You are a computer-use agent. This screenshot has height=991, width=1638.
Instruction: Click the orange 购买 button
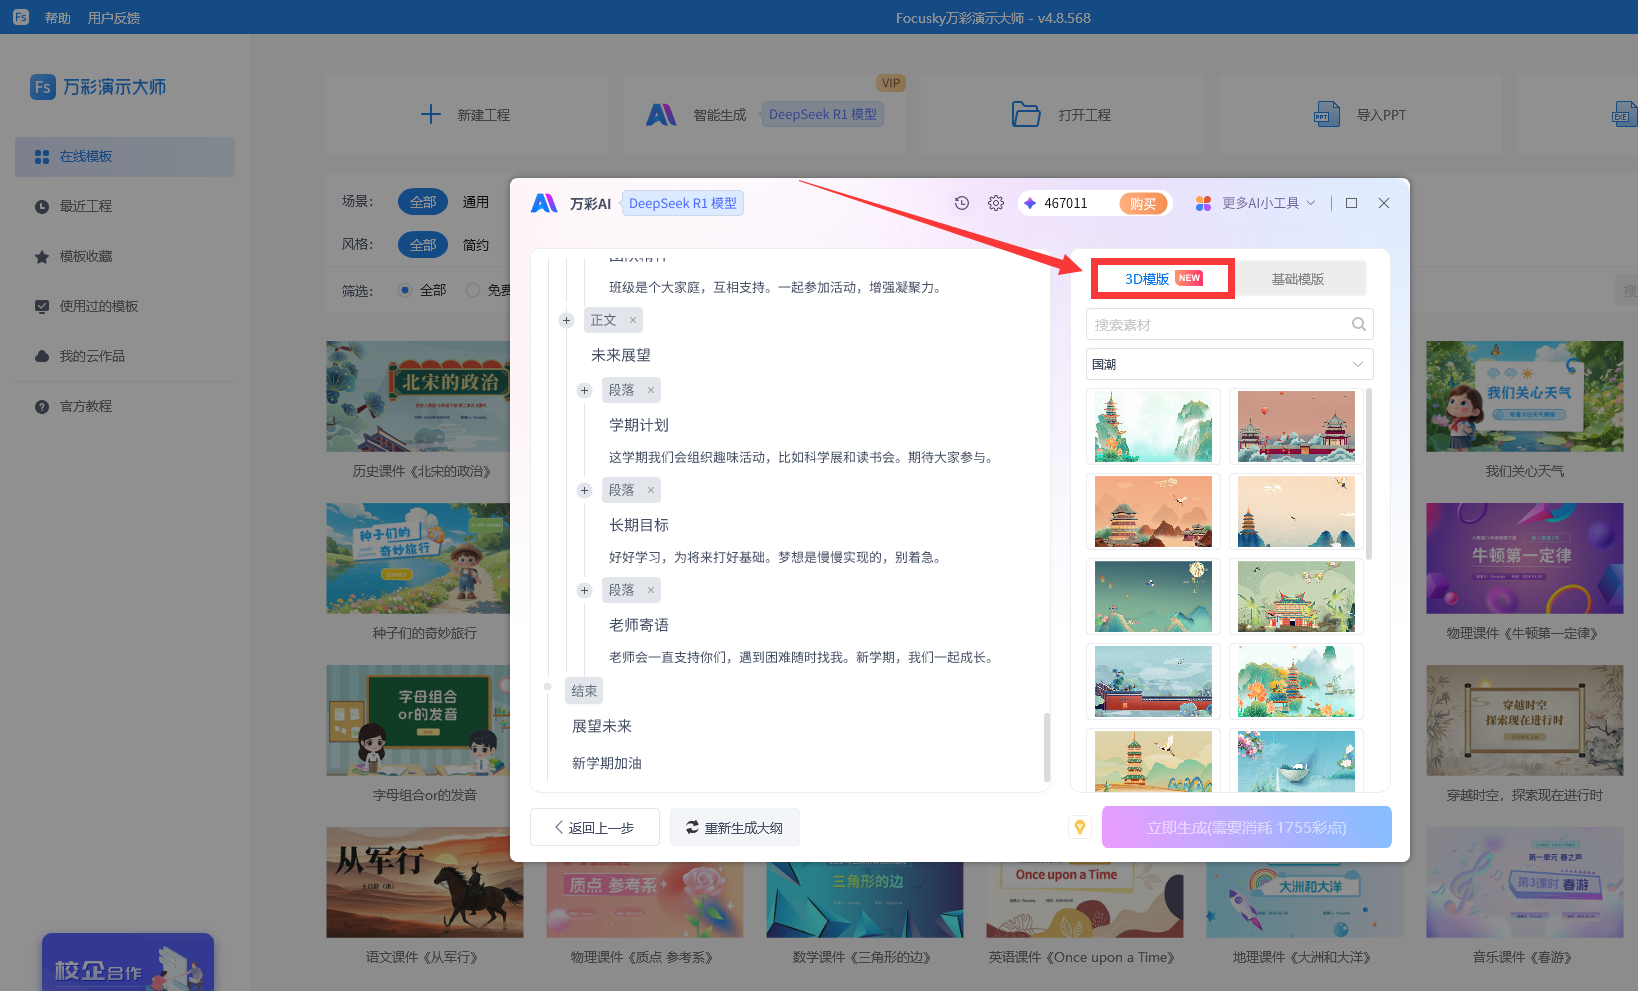coord(1143,203)
